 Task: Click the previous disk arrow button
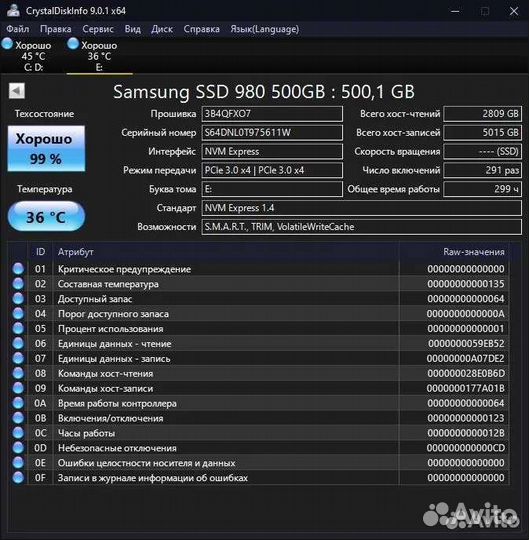tap(17, 91)
